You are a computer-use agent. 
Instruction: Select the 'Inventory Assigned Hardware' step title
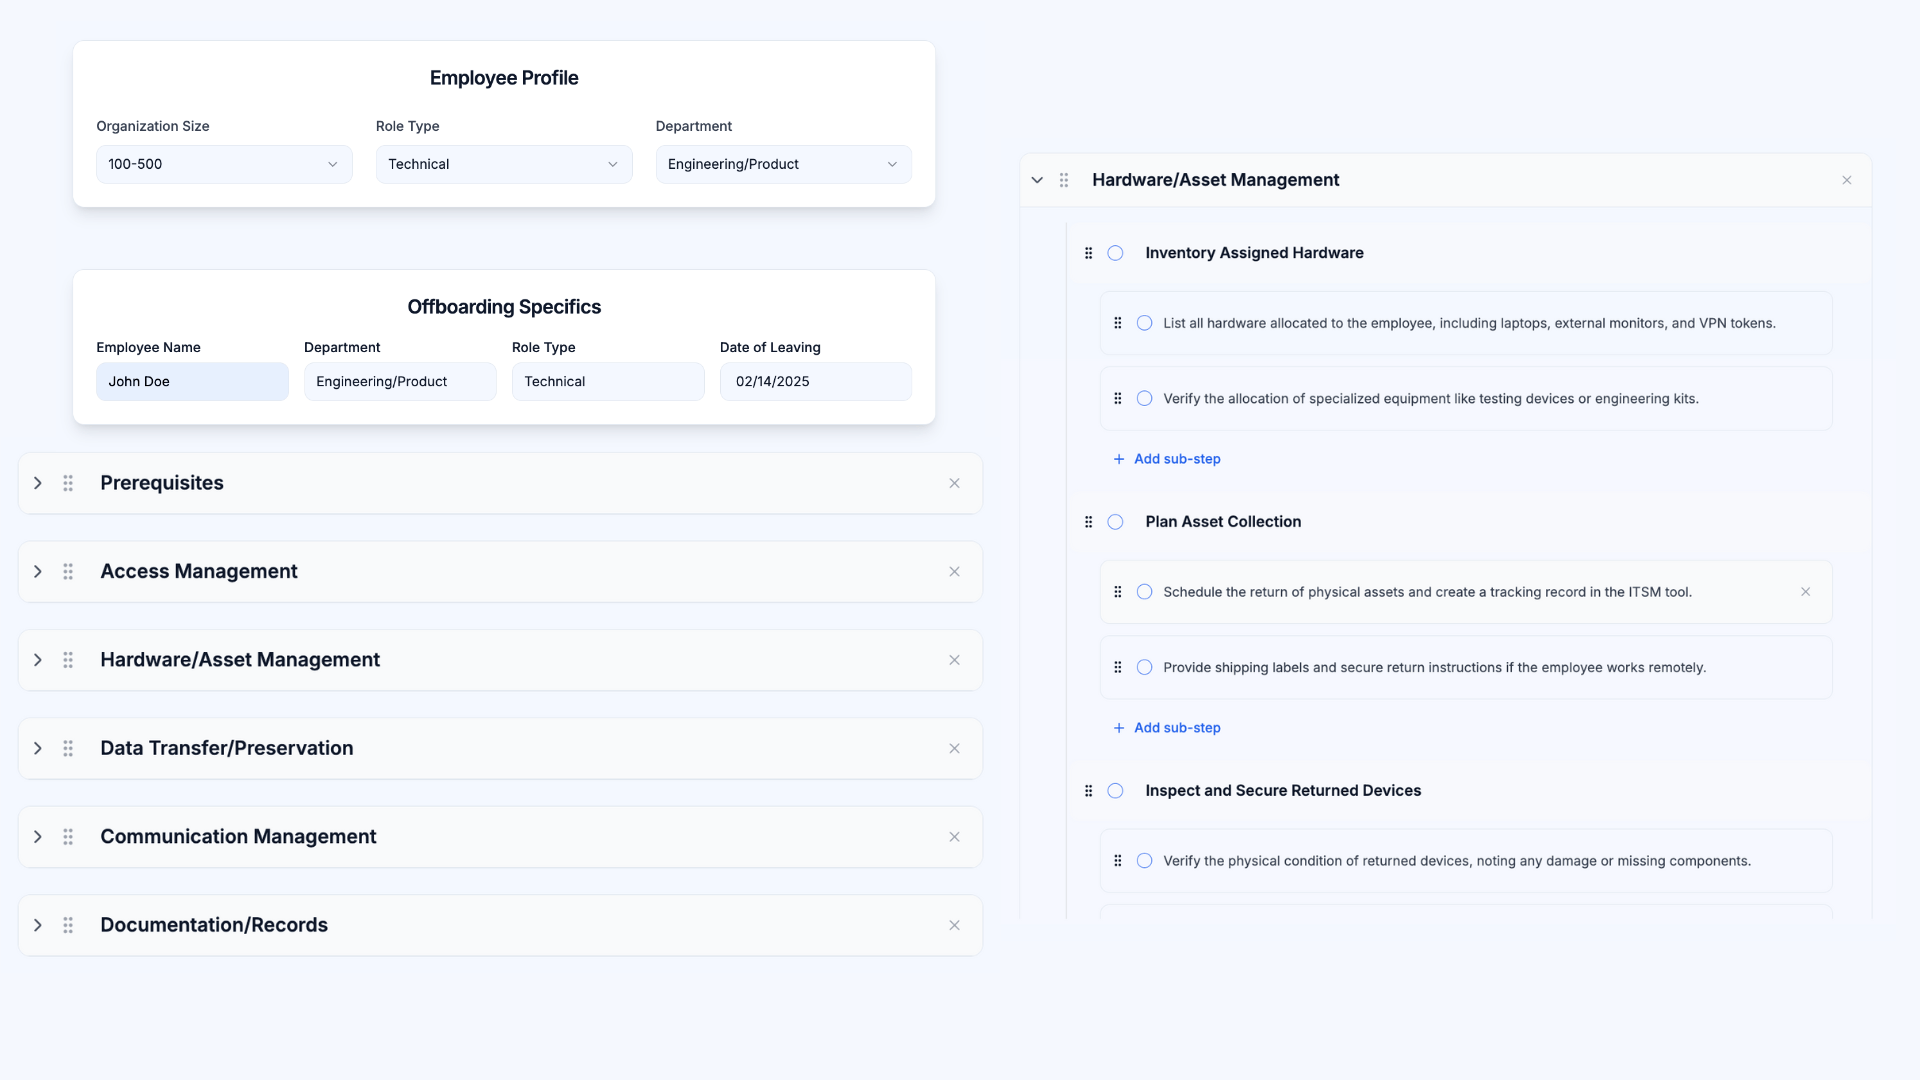pos(1254,253)
